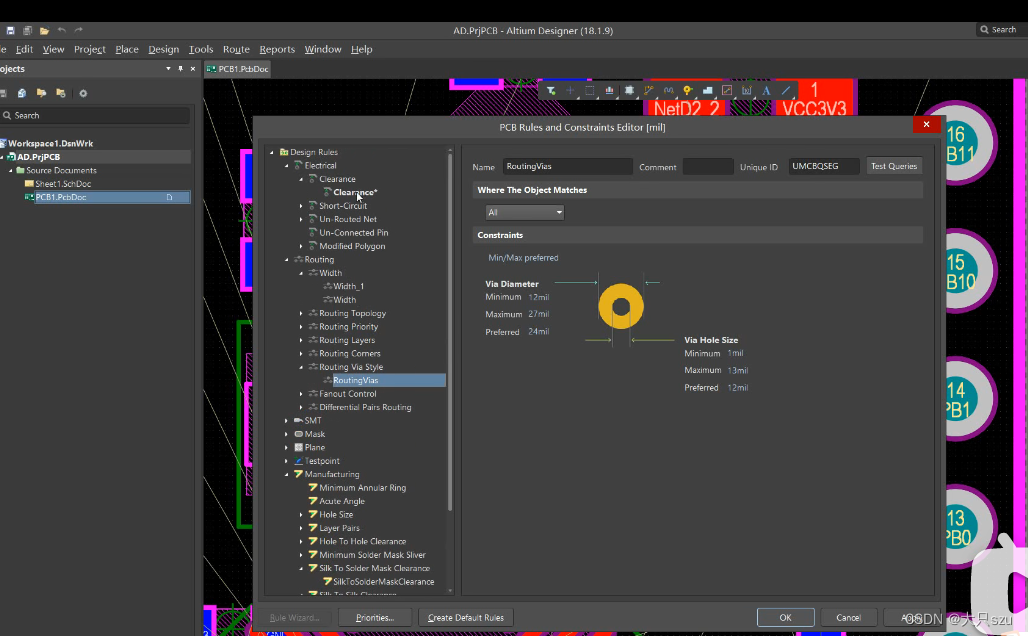Click the rules tree vertical scrollbar
The width and height of the screenshot is (1028, 636).
(x=450, y=332)
